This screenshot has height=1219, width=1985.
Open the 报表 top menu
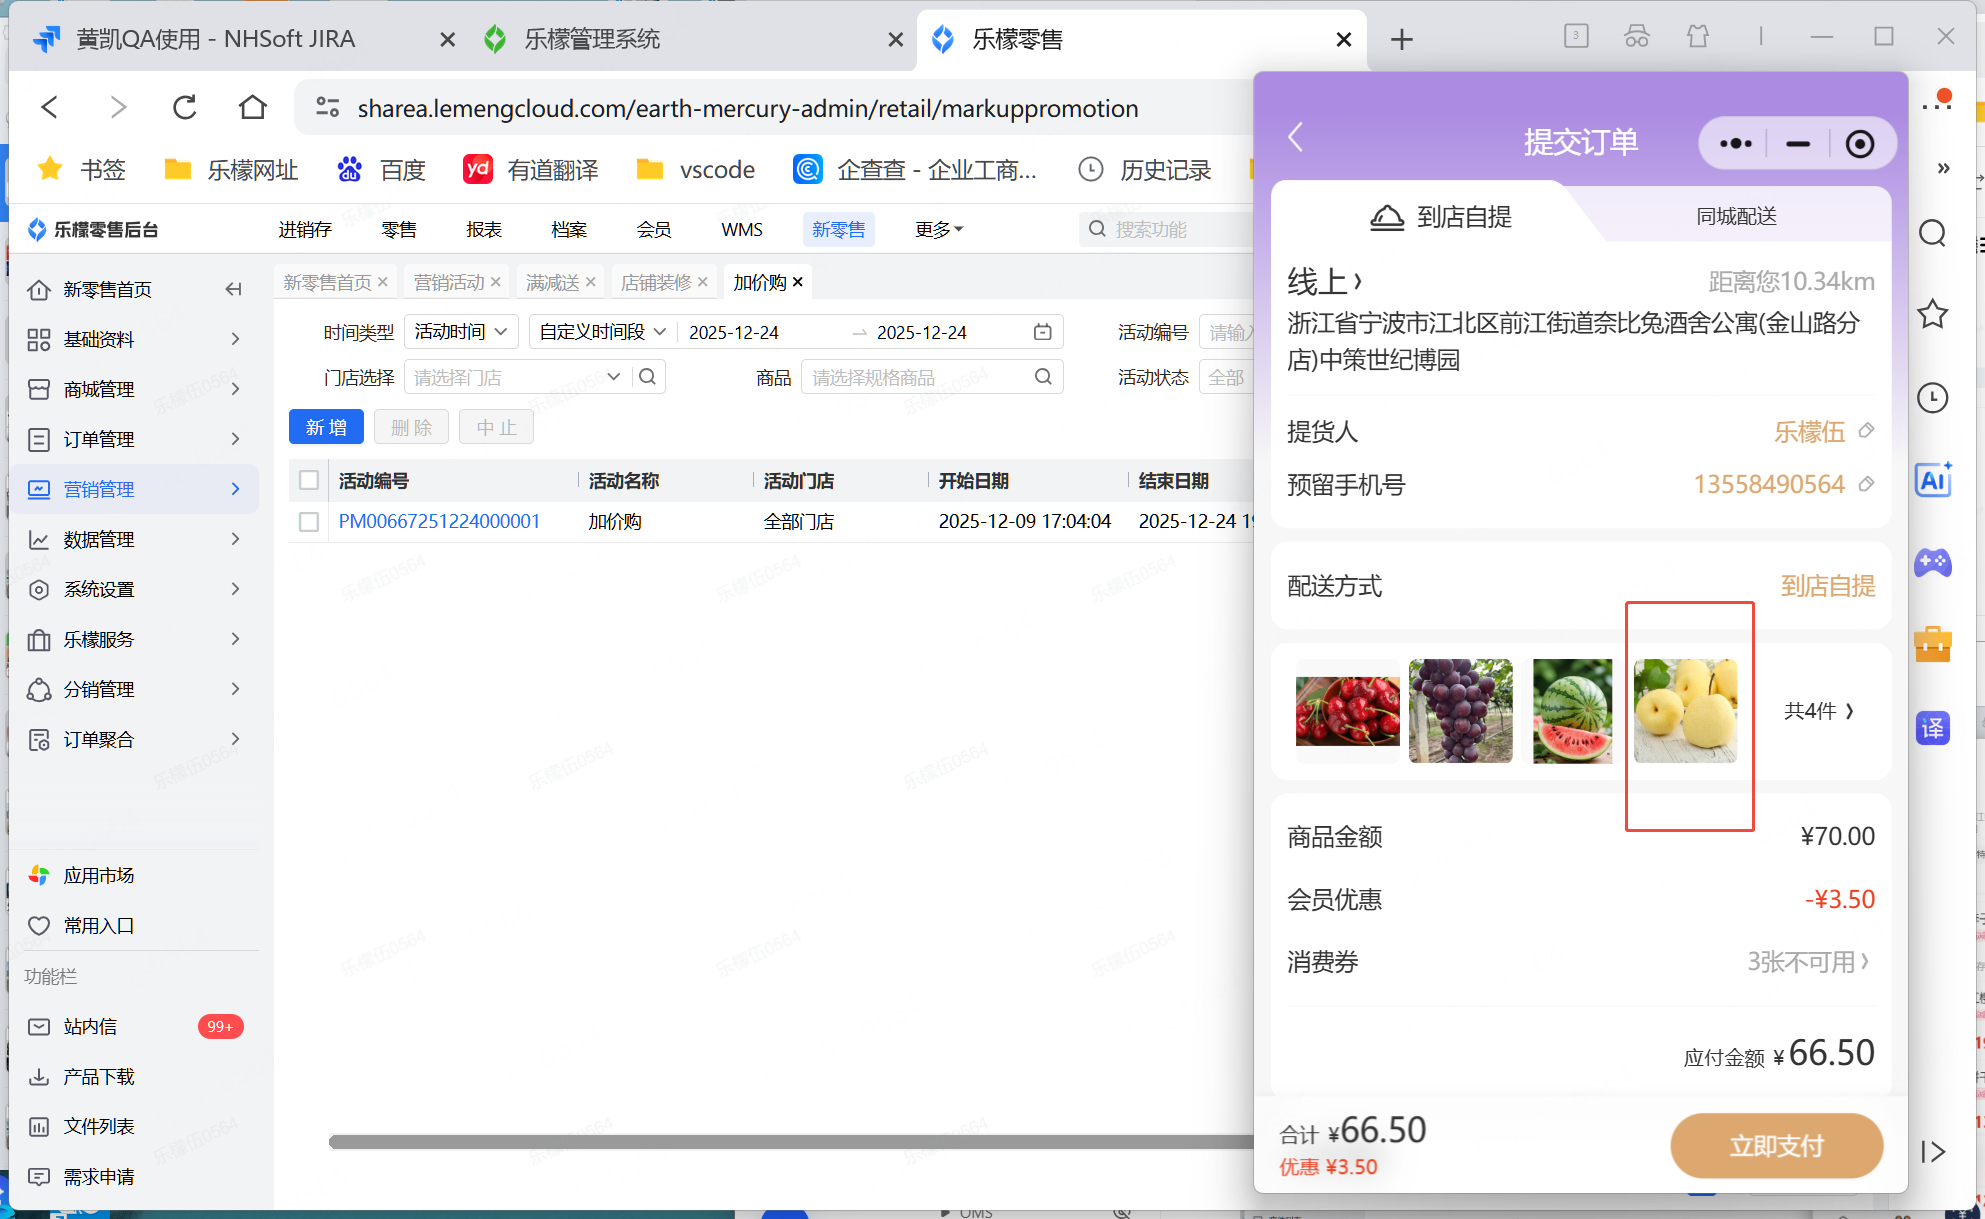click(x=484, y=230)
